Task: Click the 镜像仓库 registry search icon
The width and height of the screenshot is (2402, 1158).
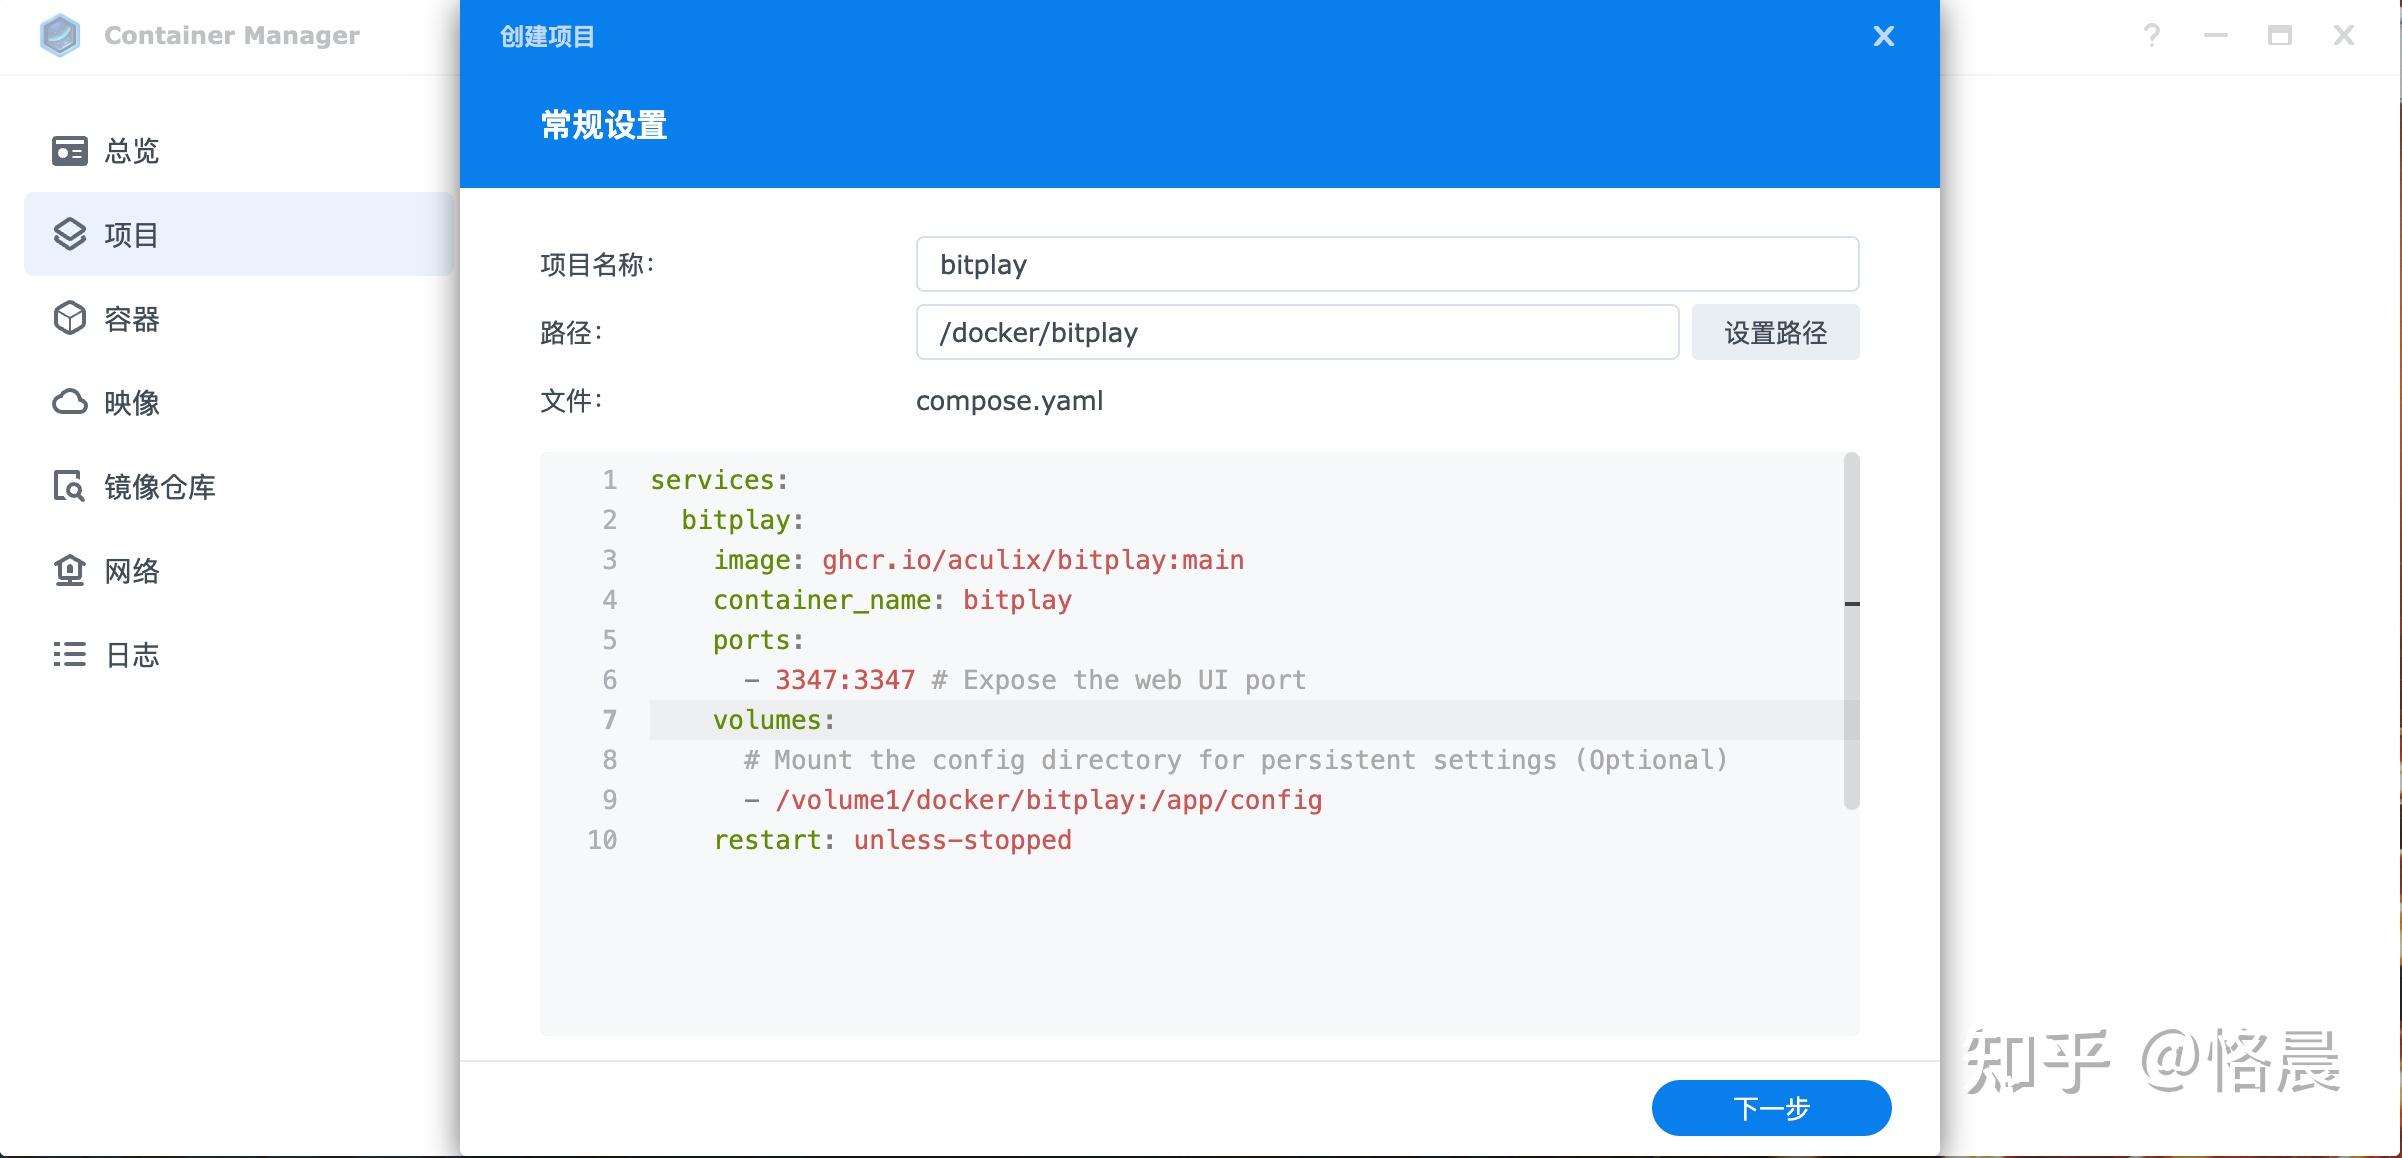Action: point(69,487)
